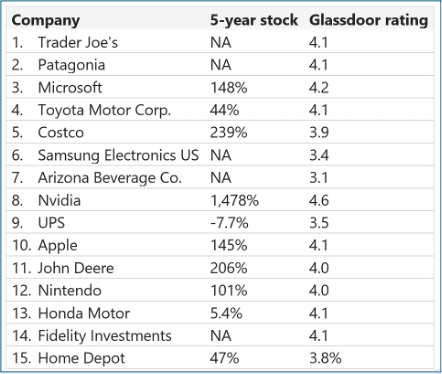Select the Home Depot company cell

(81, 359)
